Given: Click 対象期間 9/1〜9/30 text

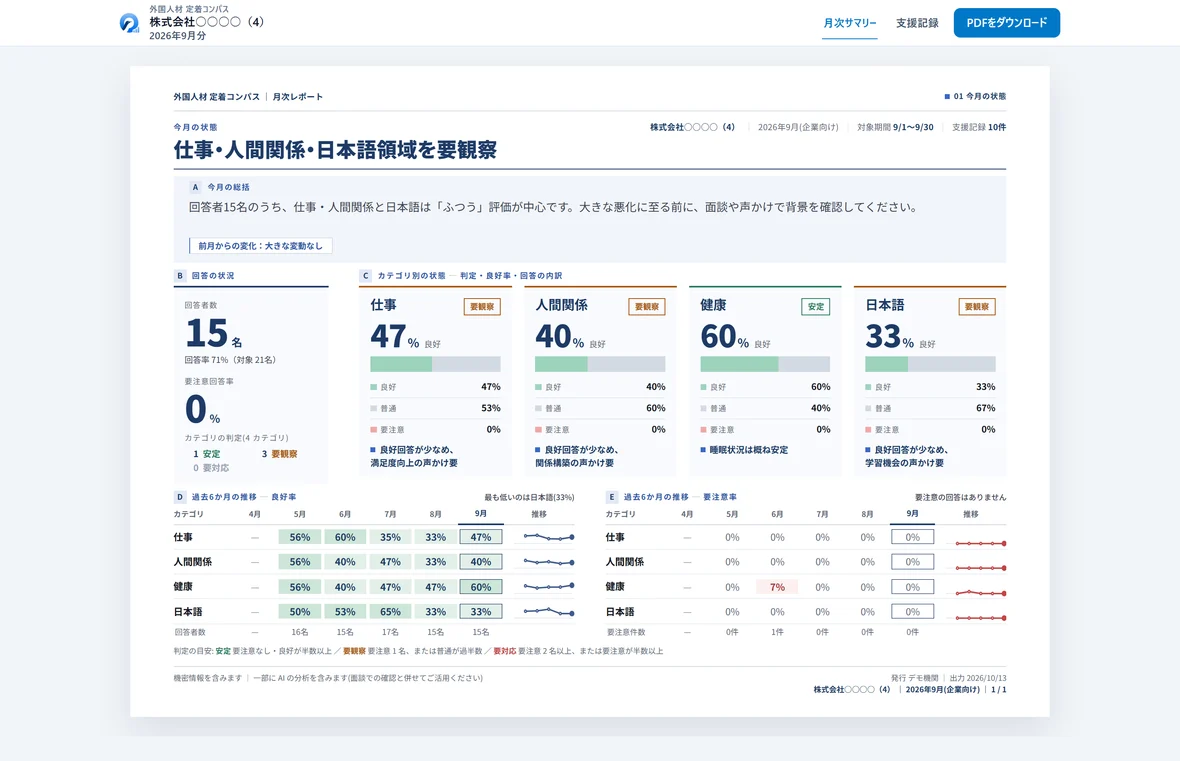Looking at the screenshot, I should coord(896,127).
